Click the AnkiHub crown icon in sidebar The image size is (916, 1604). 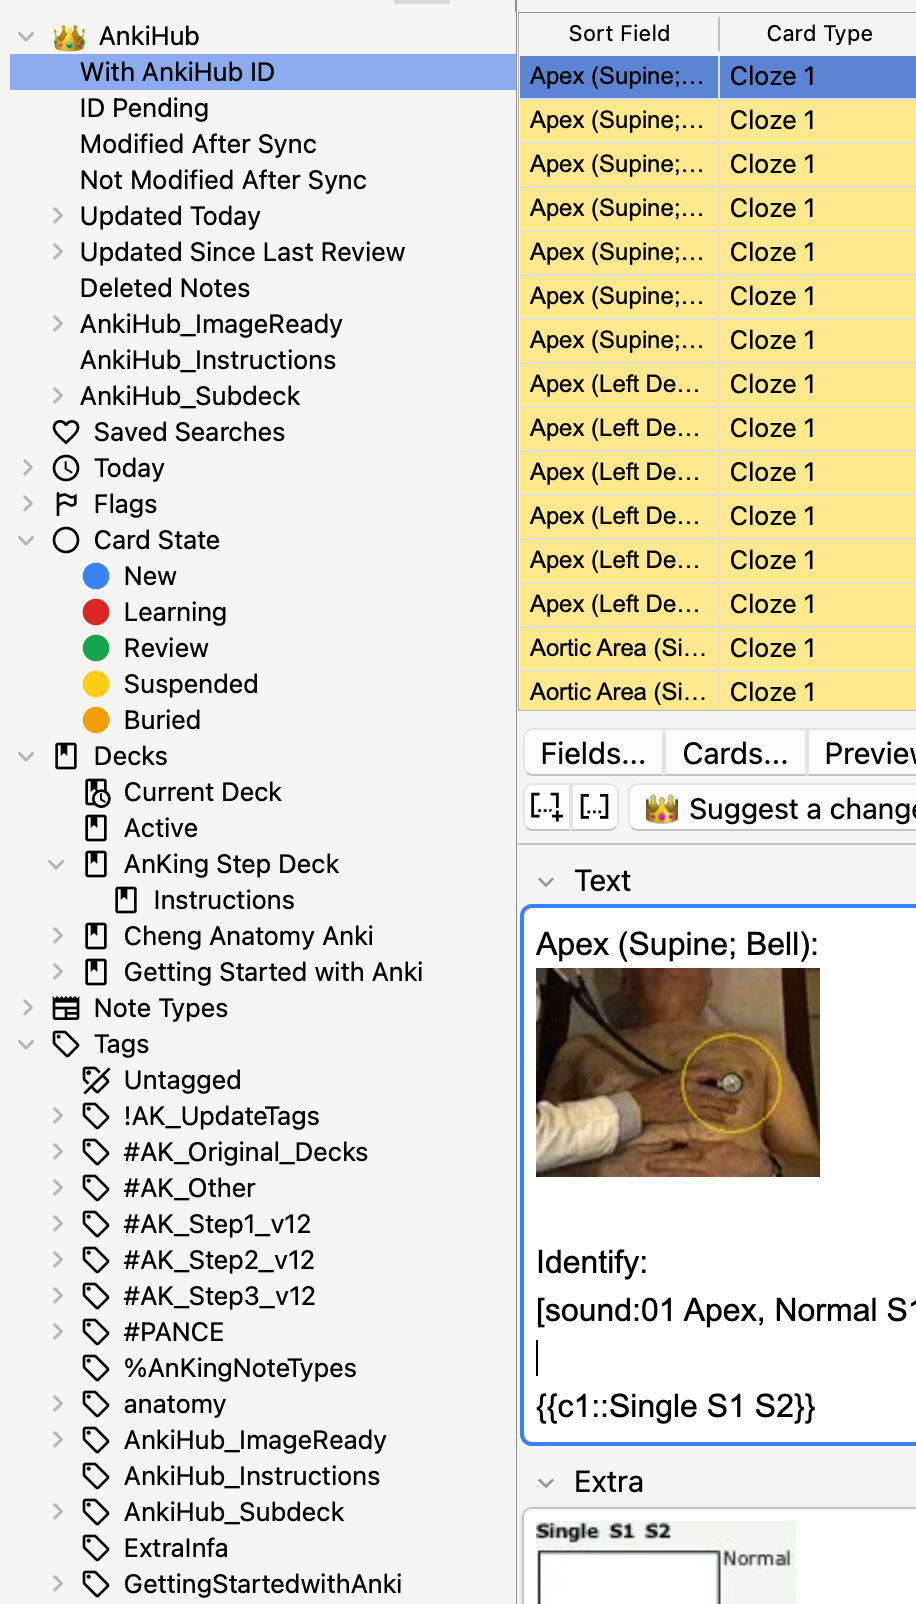tap(69, 37)
